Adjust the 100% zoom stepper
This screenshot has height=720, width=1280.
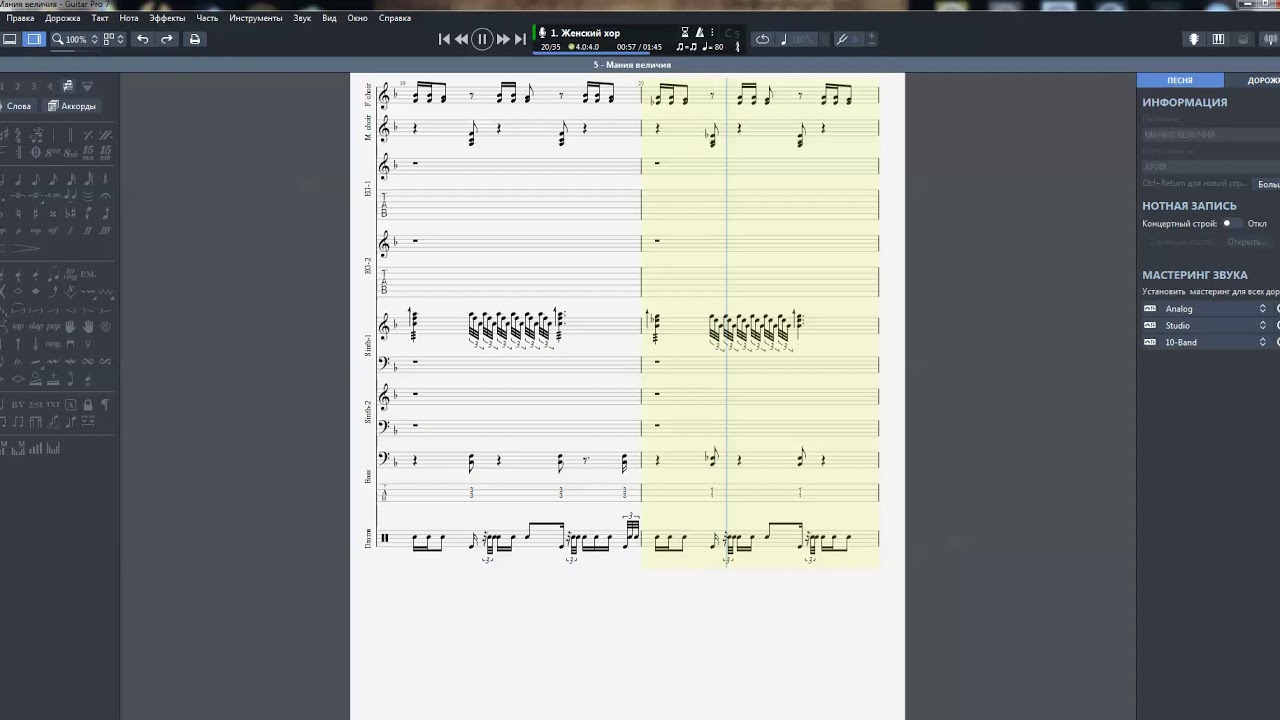[x=95, y=39]
